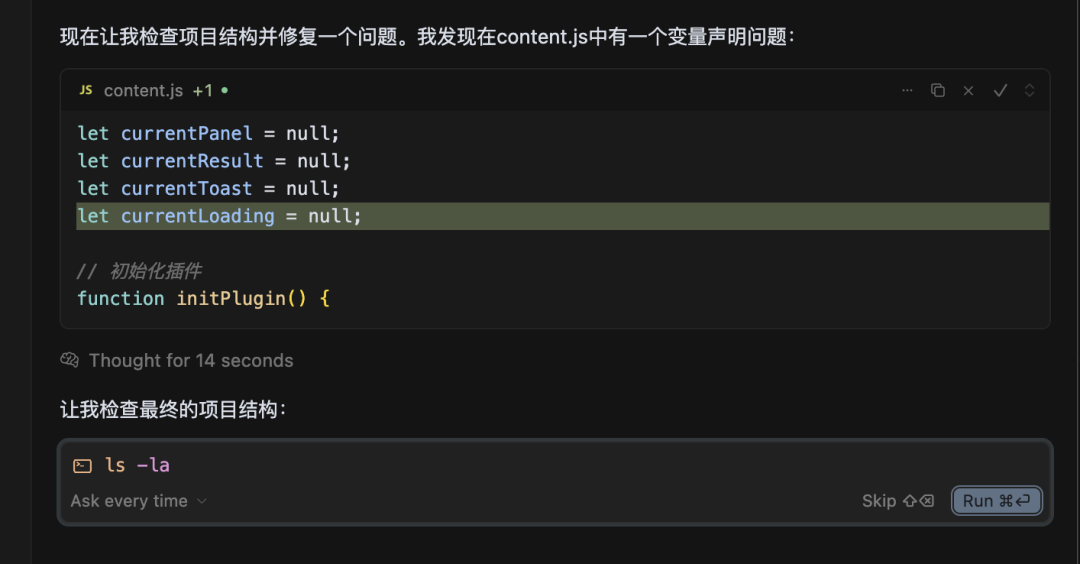Image resolution: width=1080 pixels, height=564 pixels.
Task: Accept the content.js change with checkmark
Action: click(x=999, y=90)
